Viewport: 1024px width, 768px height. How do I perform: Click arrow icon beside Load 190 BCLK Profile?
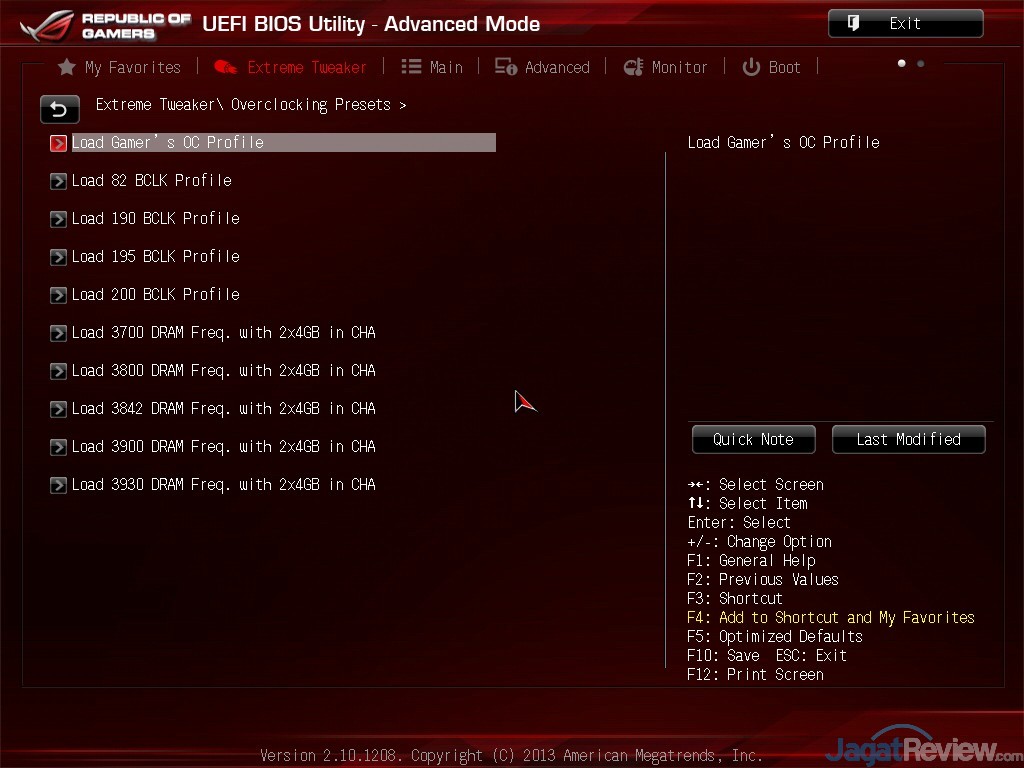coord(58,219)
